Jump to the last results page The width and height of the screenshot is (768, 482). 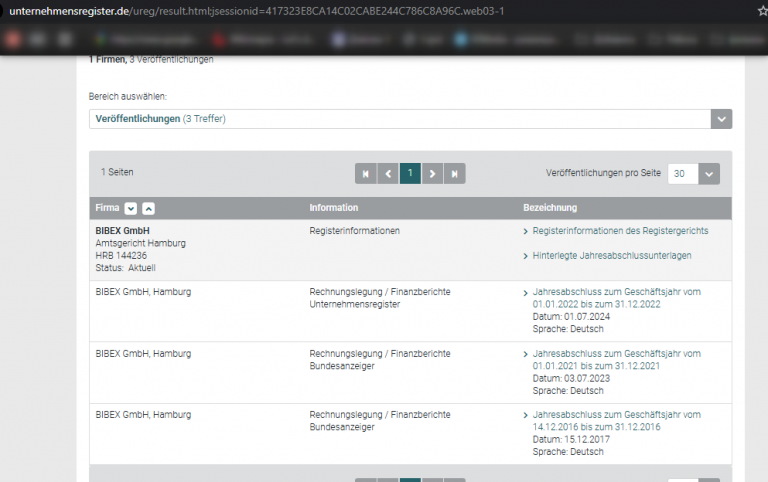[455, 173]
